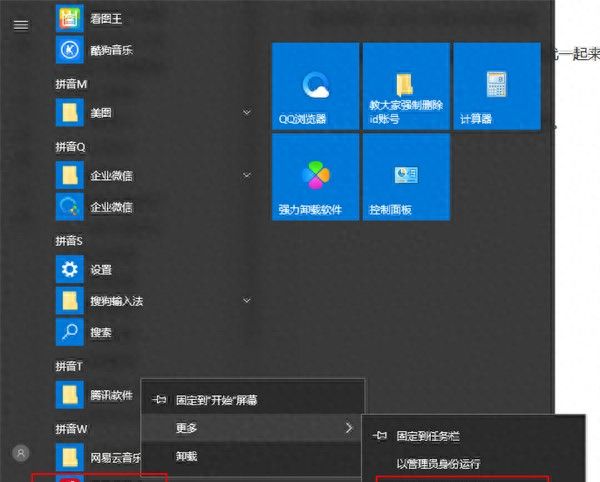Select 卸载 in the context menu
Viewport: 600px width, 482px height.
(253, 456)
